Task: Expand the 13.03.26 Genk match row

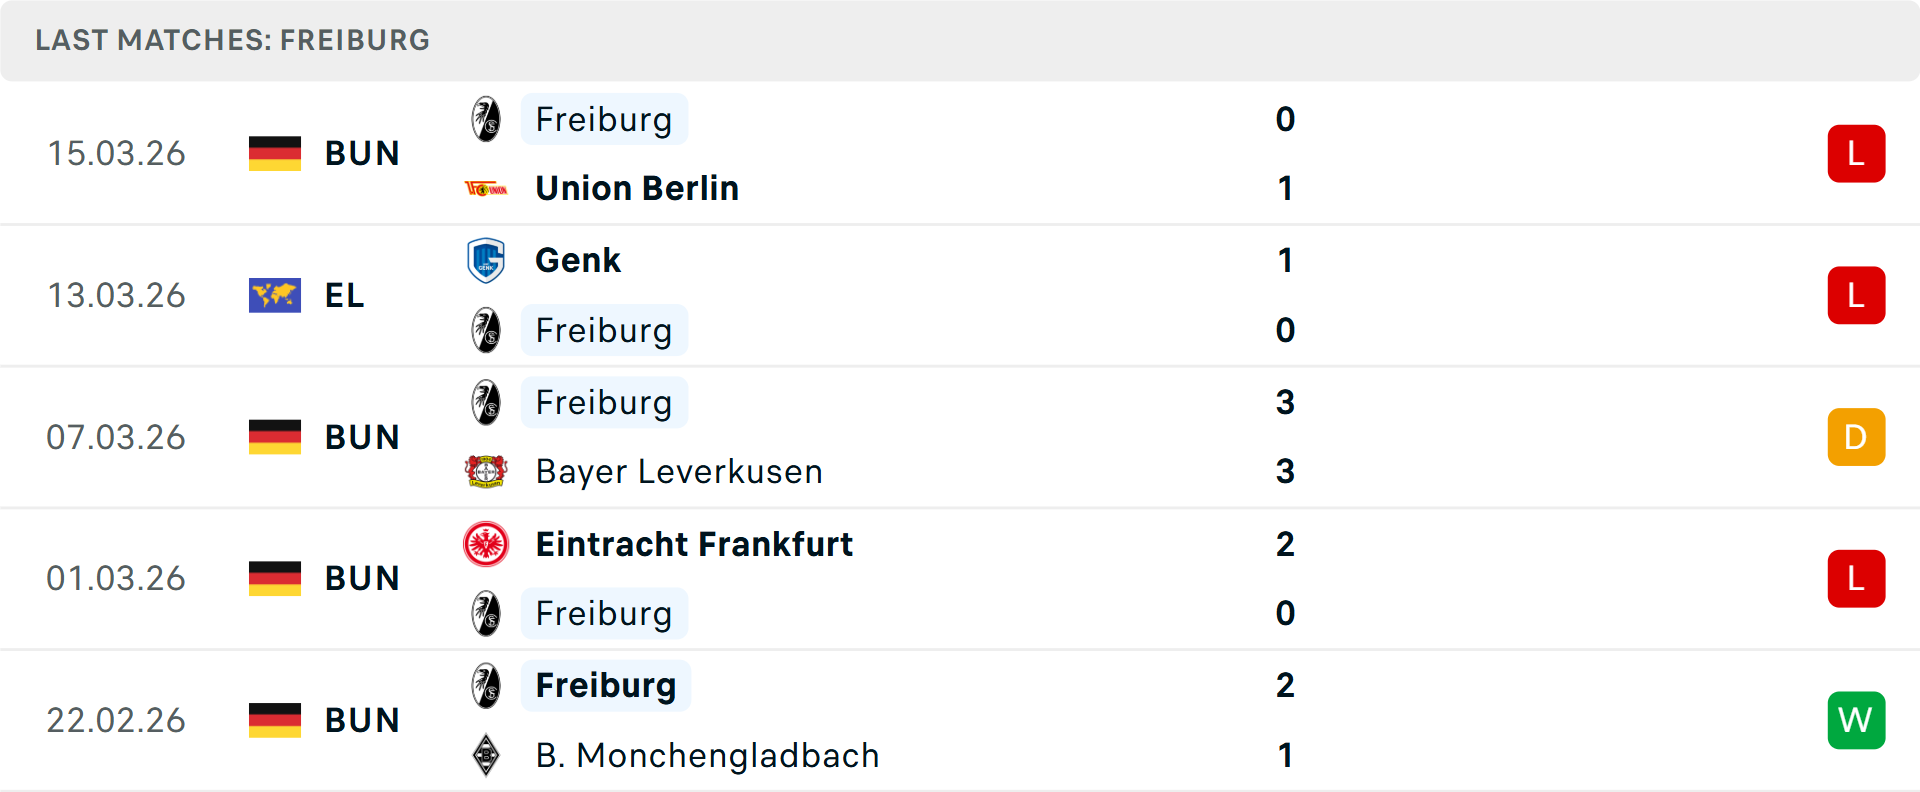Action: tap(960, 295)
